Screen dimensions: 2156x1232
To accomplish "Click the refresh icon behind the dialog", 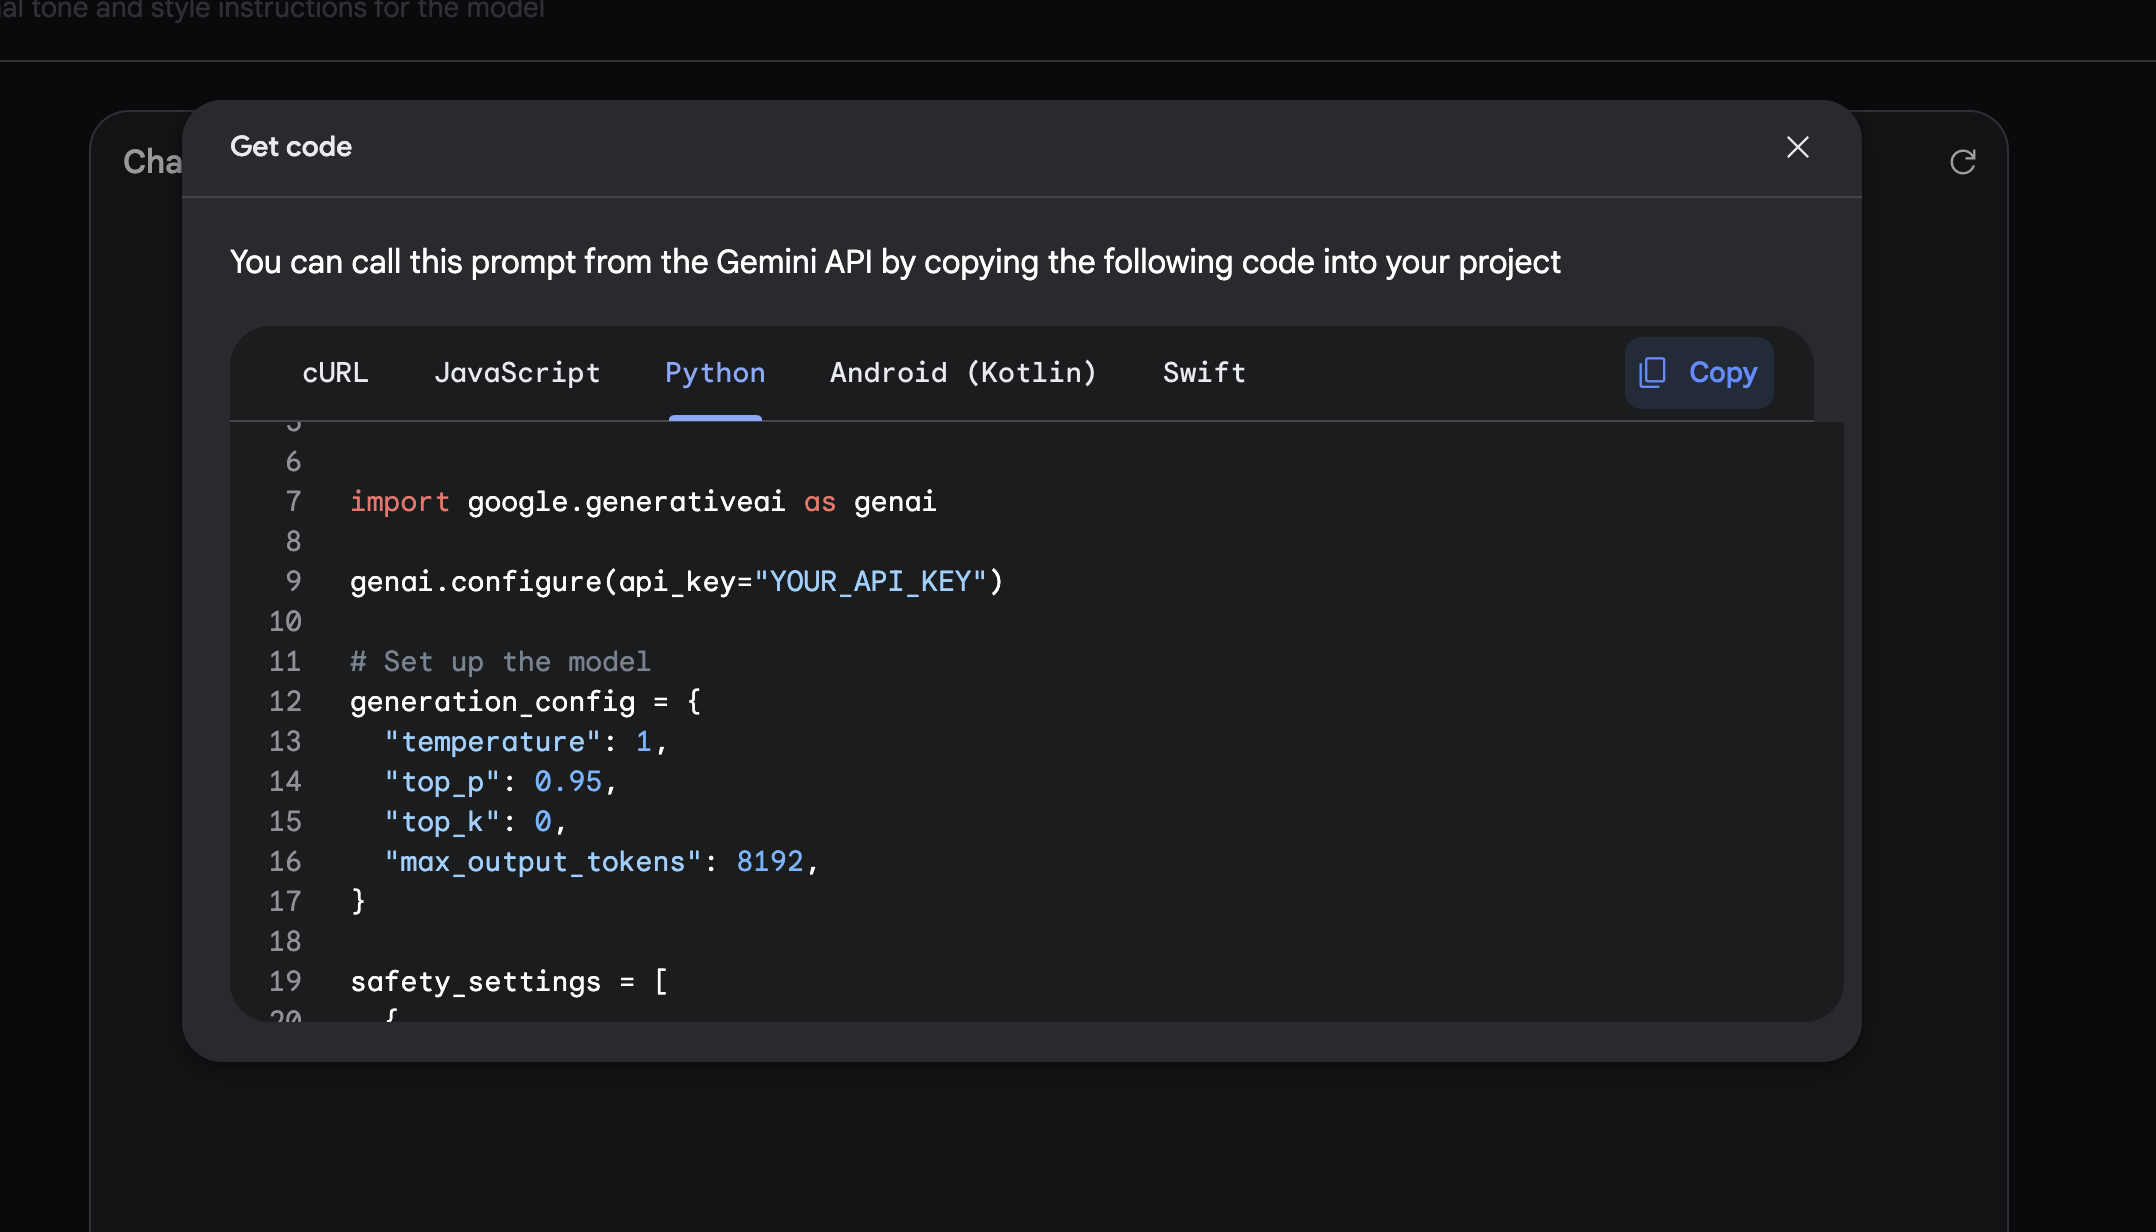I will [1962, 162].
